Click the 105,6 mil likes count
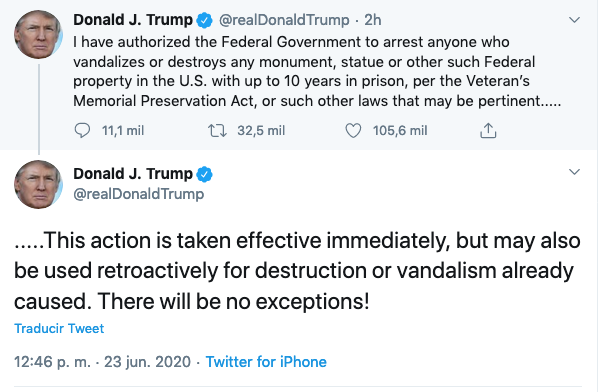Viewport: 599px width, 392px height. (400, 131)
